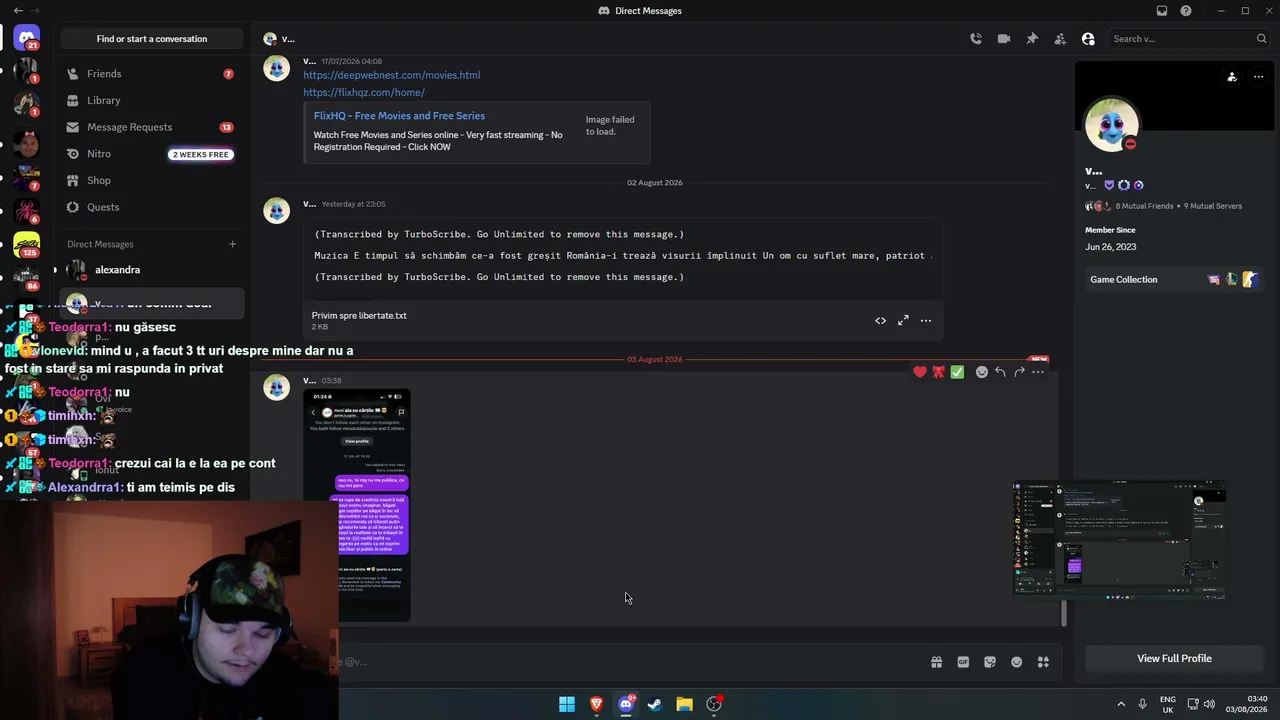The image size is (1280, 720).
Task: Open more message actions menu
Action: coord(1038,372)
